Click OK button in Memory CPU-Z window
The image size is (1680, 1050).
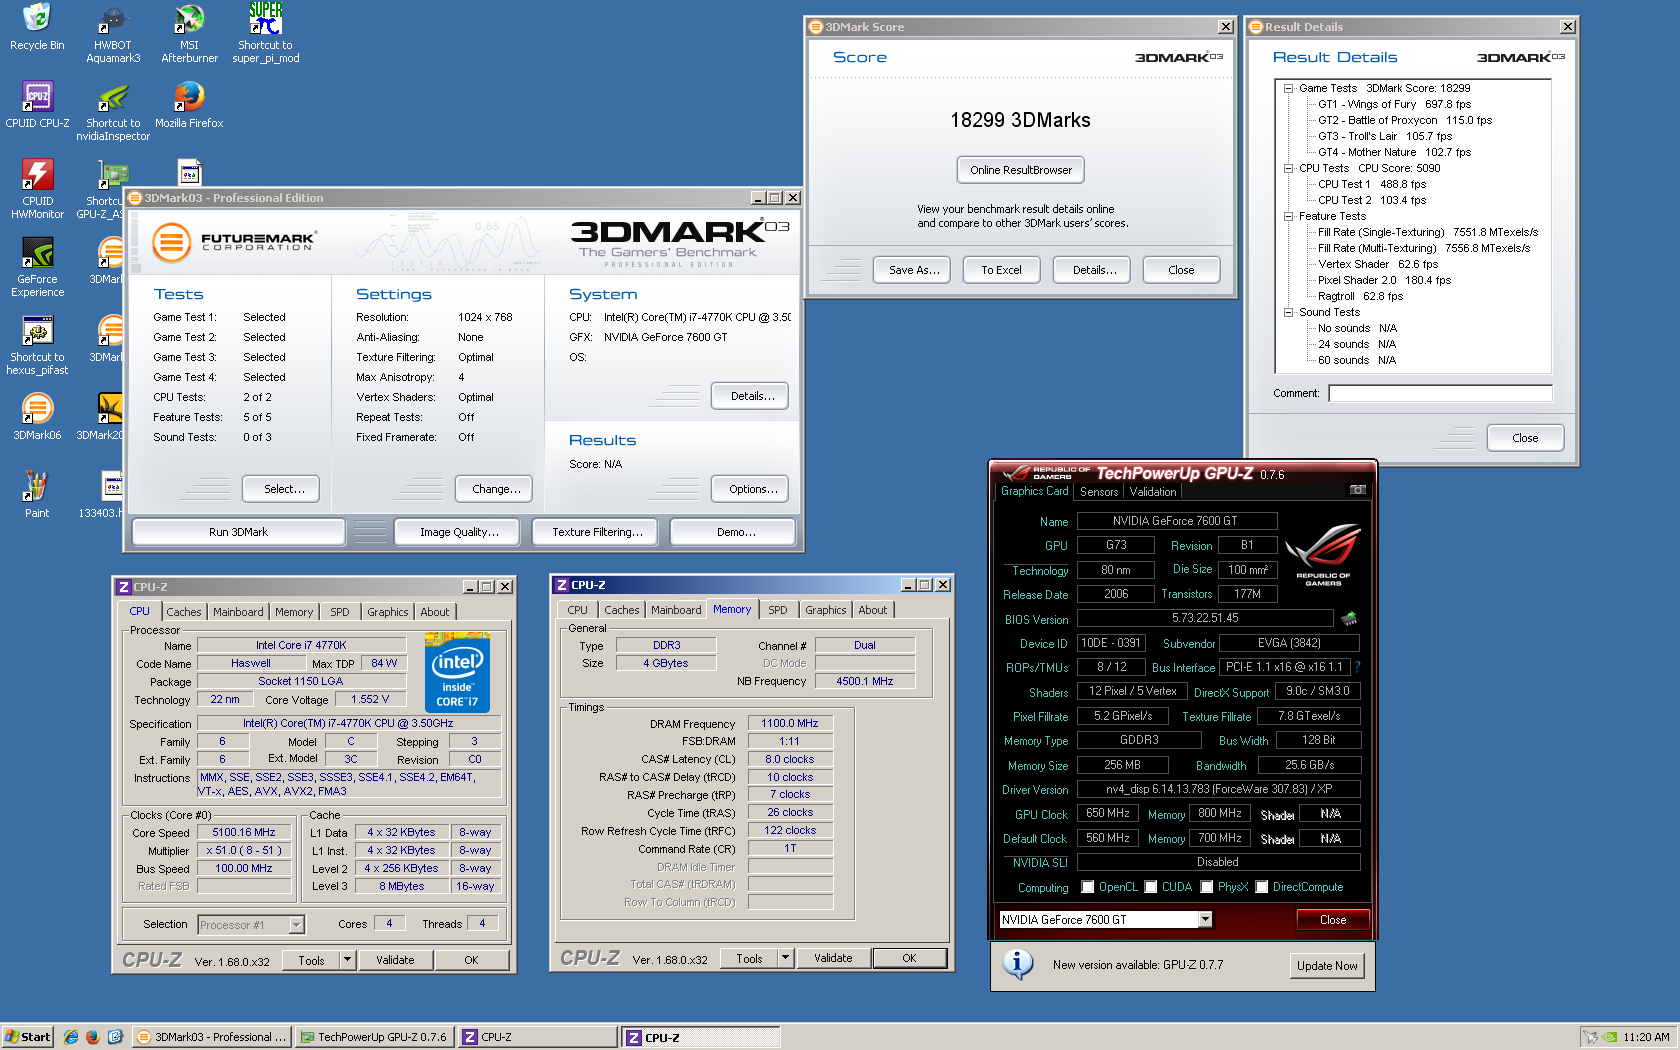click(x=909, y=958)
